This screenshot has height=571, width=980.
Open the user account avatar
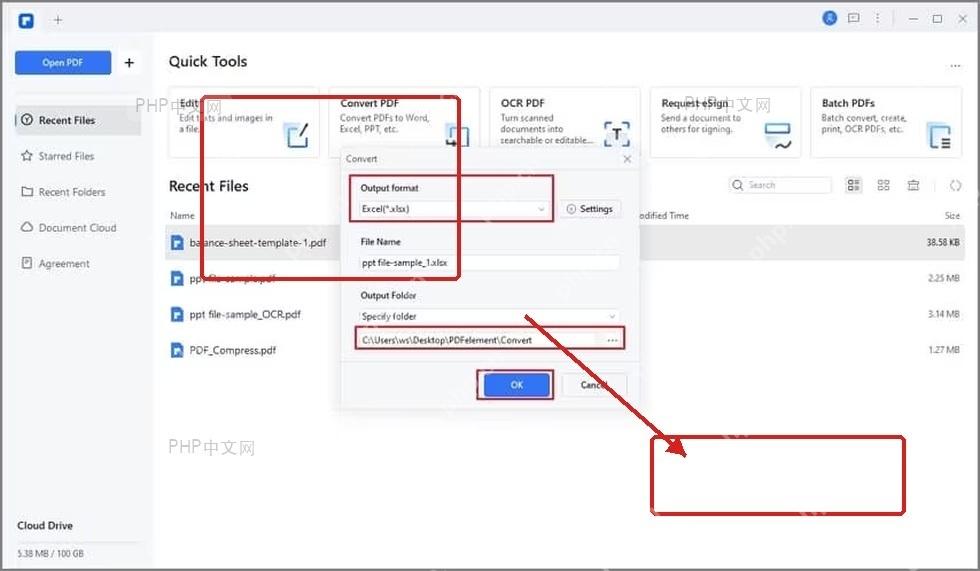(x=829, y=18)
